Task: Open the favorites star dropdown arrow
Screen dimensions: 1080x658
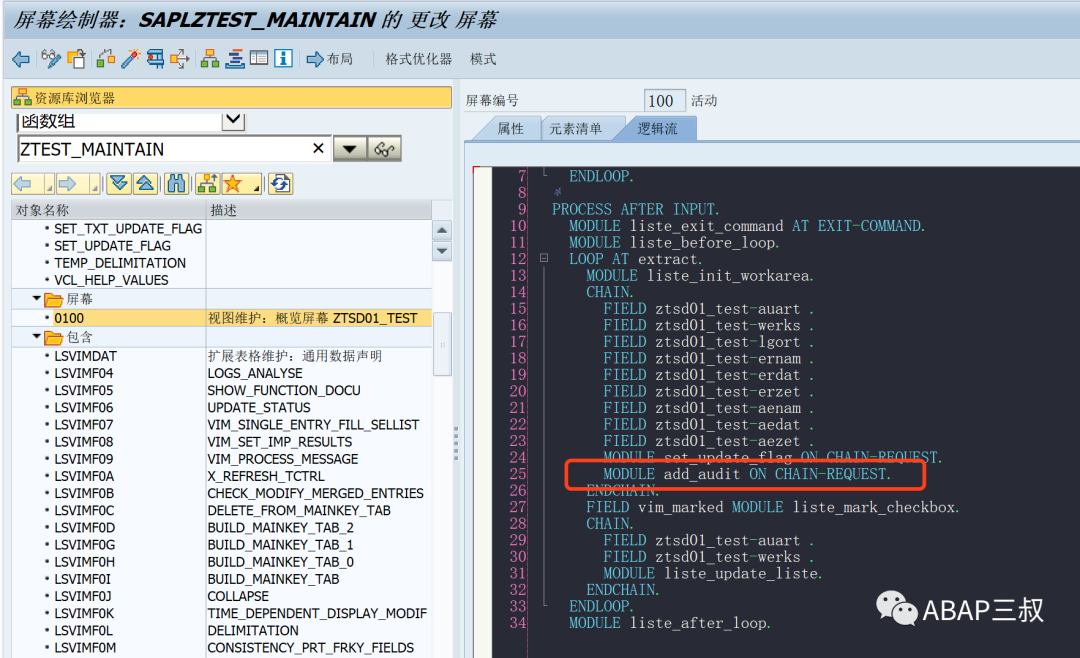Action: pyautogui.click(x=256, y=187)
